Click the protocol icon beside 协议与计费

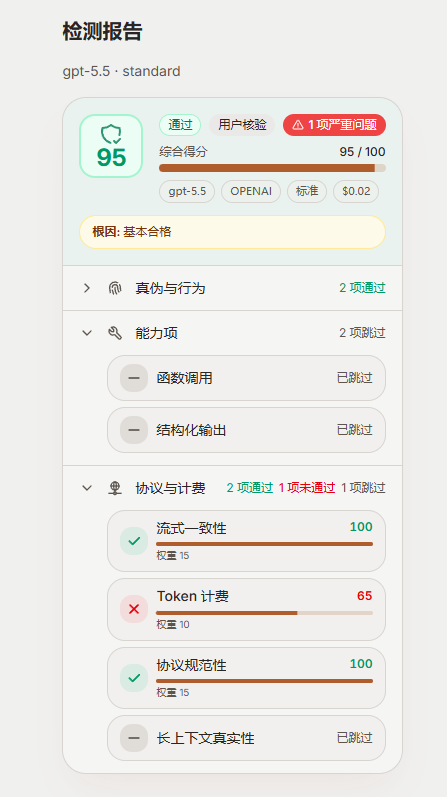[115, 488]
